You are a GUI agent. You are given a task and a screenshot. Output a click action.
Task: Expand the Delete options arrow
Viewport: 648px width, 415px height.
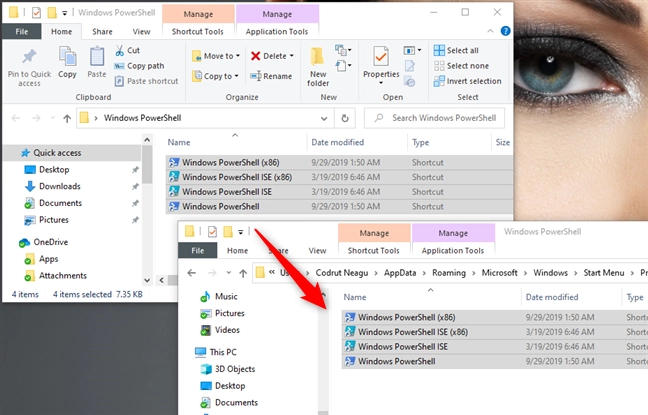(291, 56)
